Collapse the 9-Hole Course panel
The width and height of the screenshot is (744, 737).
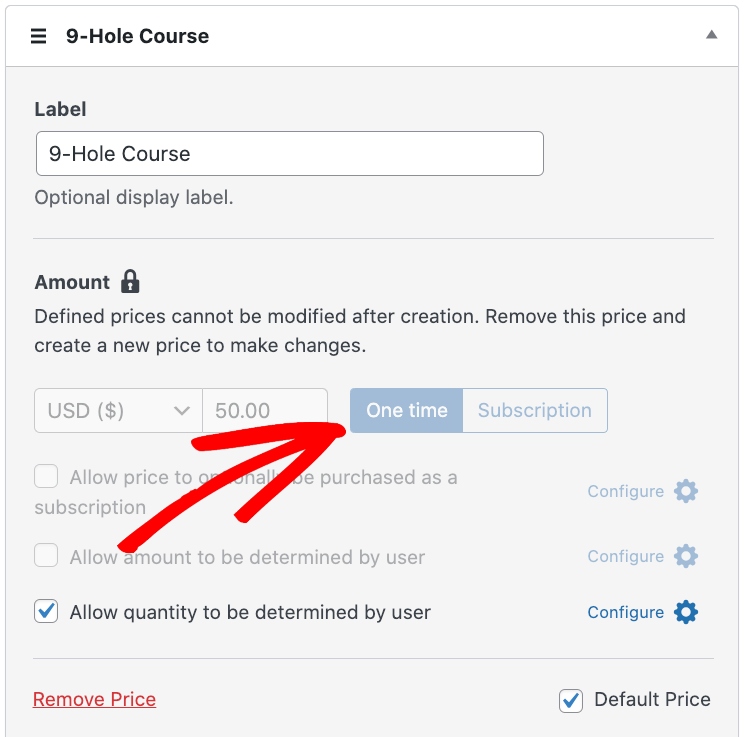click(711, 35)
